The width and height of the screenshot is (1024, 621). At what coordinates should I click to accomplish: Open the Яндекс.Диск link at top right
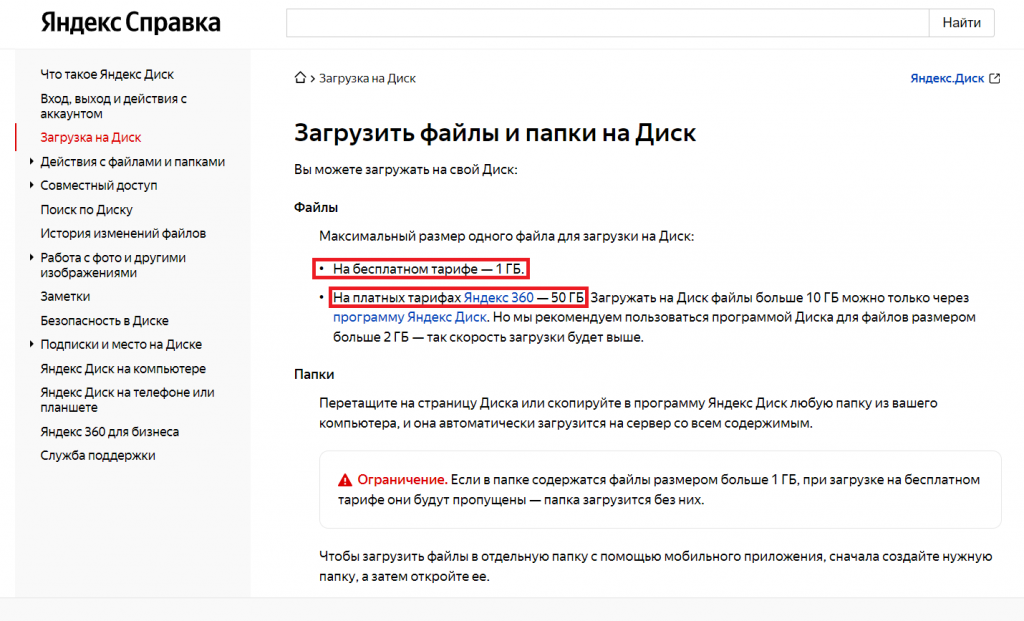click(x=947, y=78)
